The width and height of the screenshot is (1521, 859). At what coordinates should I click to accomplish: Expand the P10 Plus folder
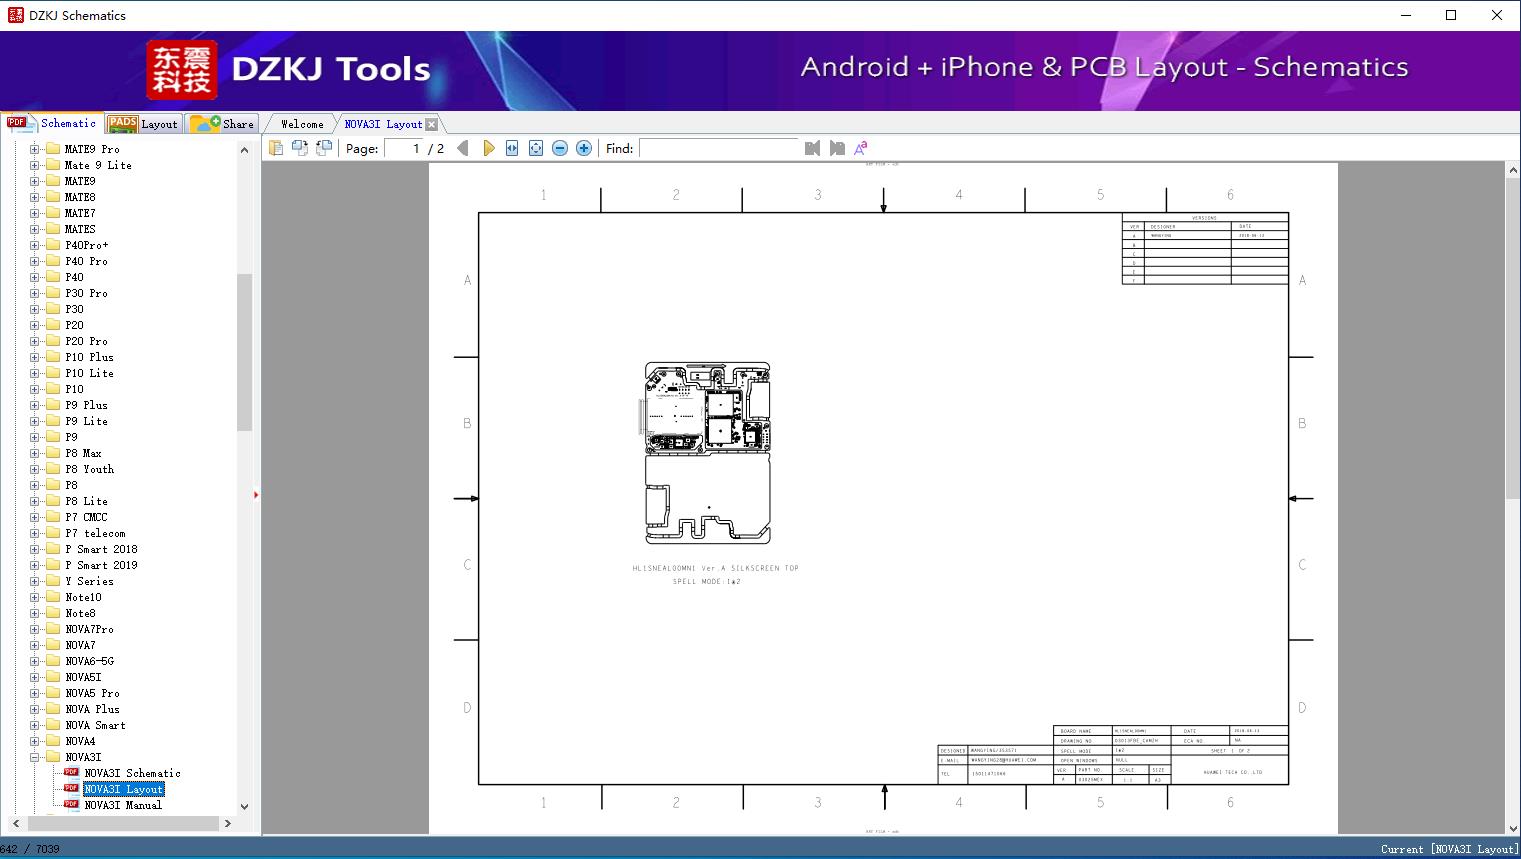click(x=35, y=357)
